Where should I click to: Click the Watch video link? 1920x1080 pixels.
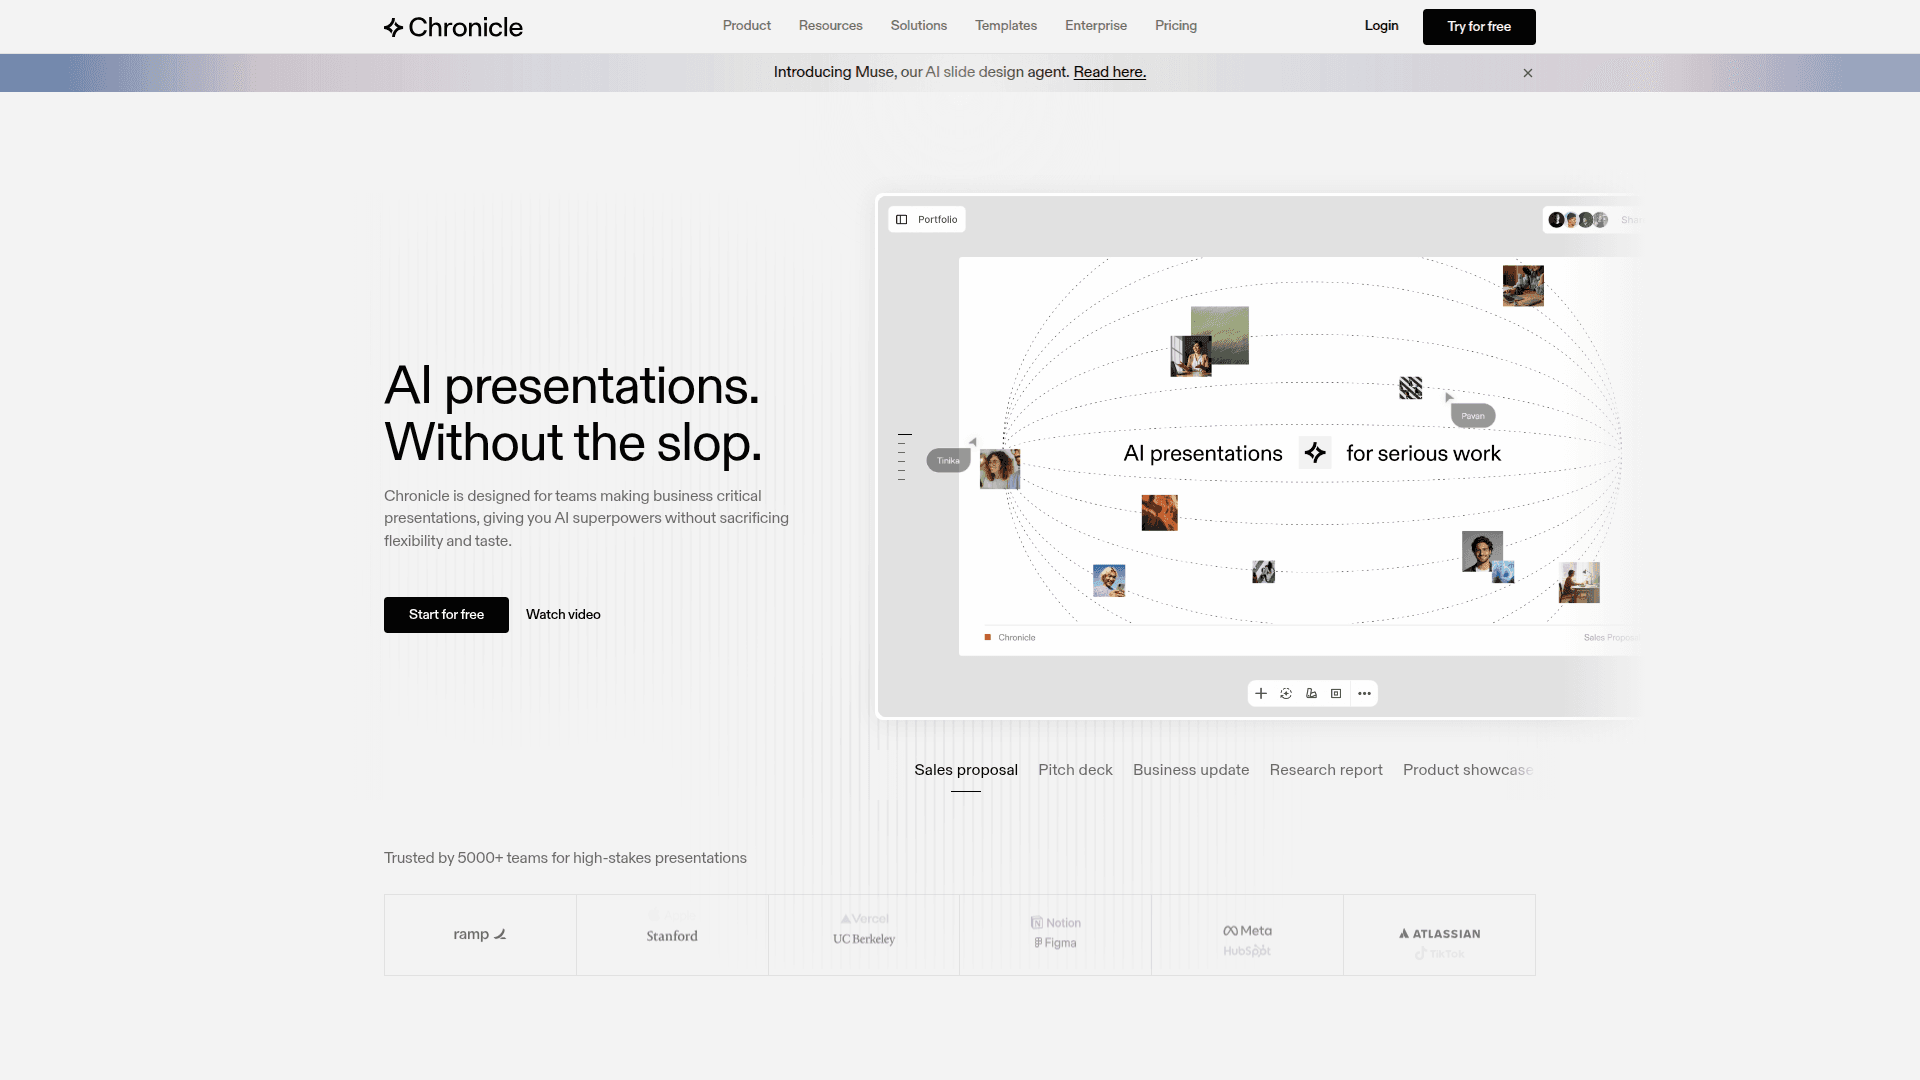point(563,614)
